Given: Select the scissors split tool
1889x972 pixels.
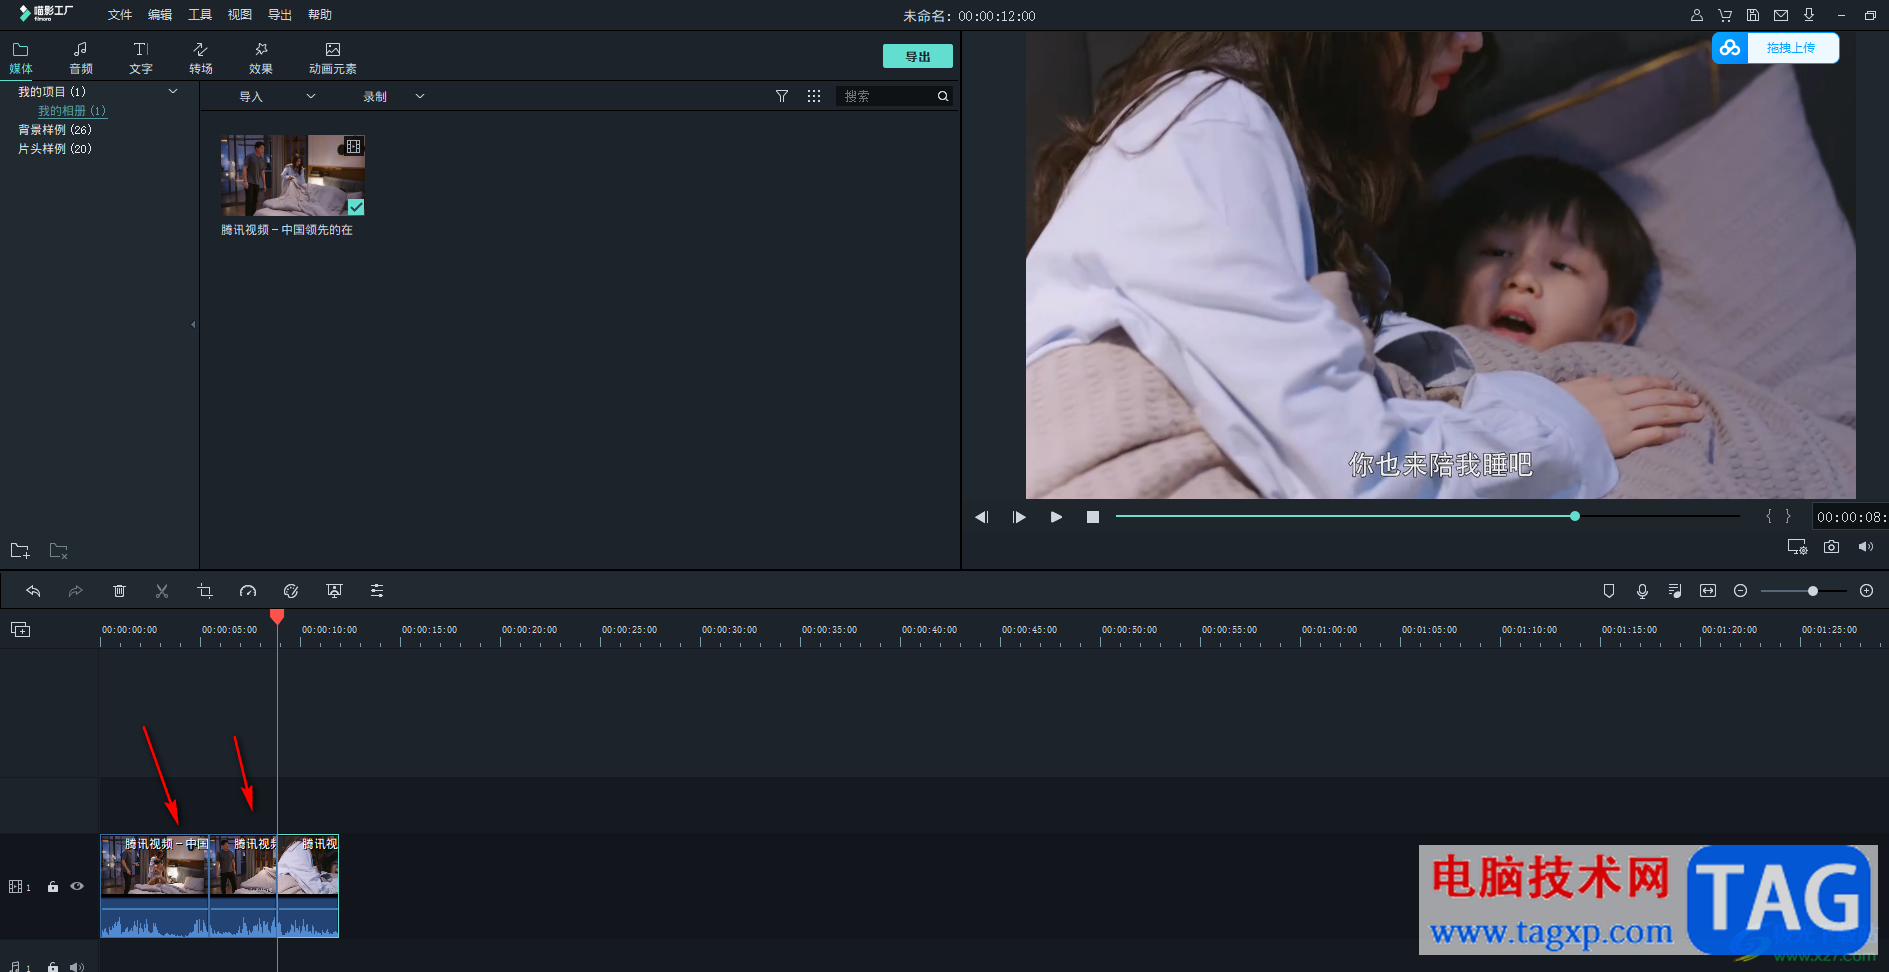Looking at the screenshot, I should (x=162, y=591).
